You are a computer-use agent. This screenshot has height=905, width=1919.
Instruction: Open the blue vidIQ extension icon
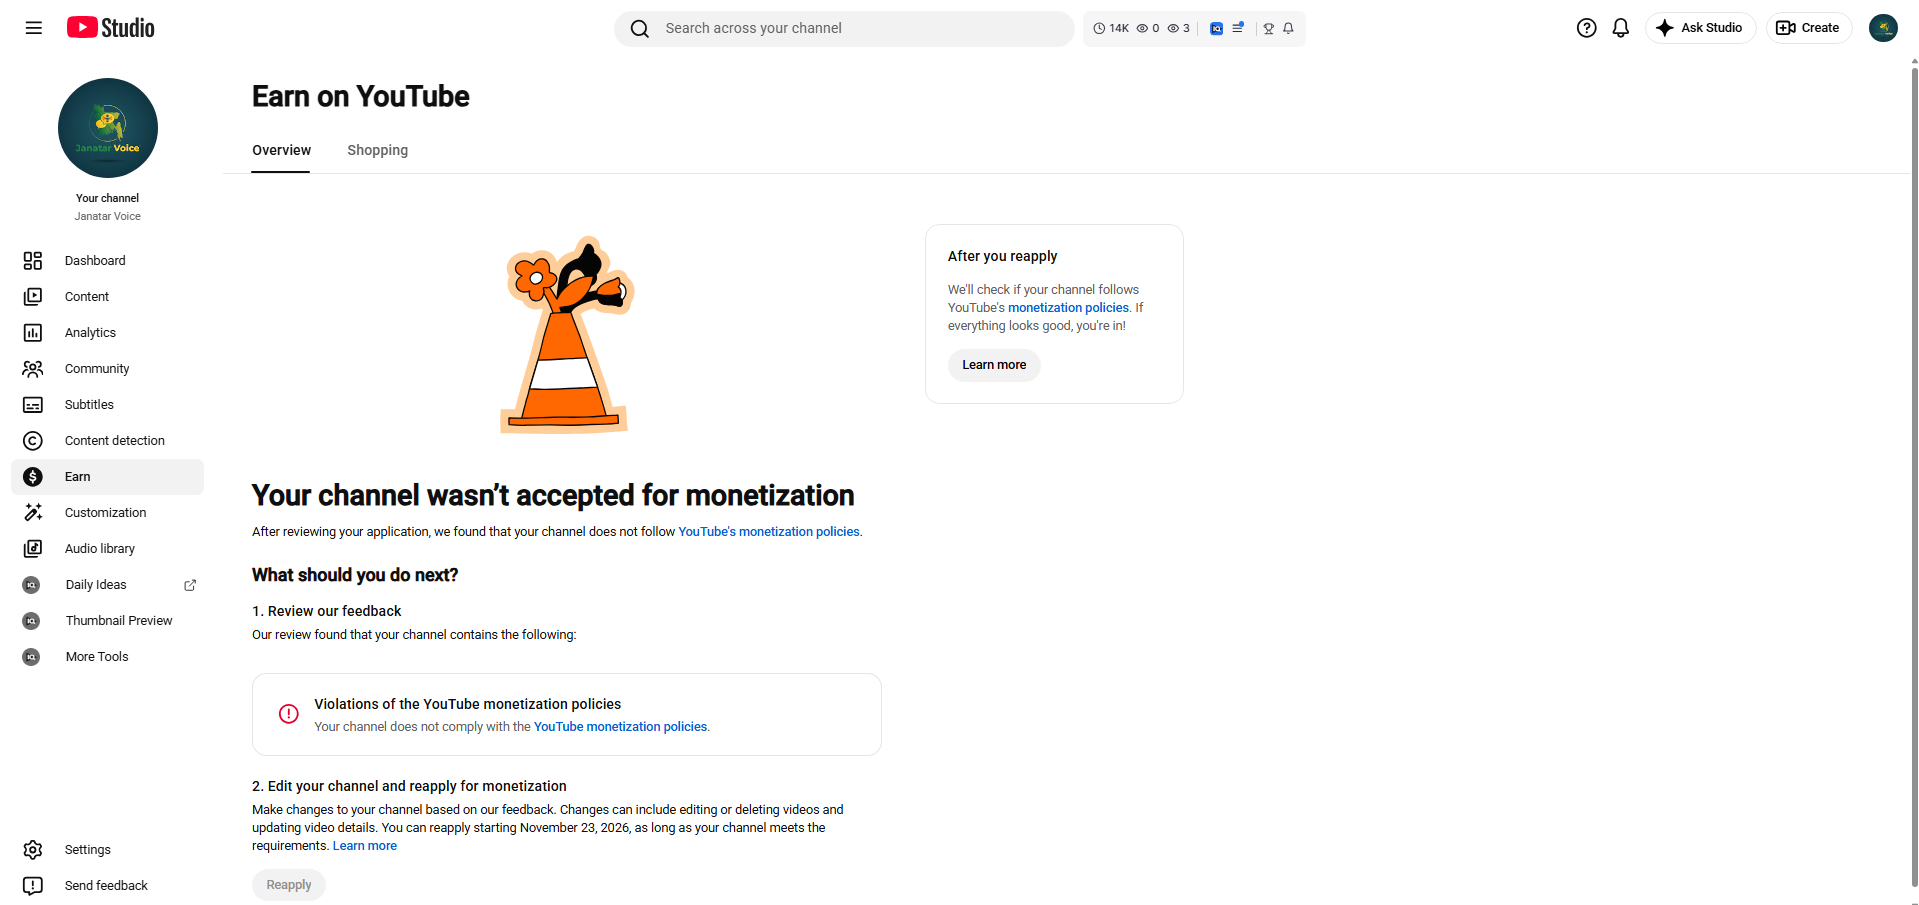pyautogui.click(x=1216, y=28)
